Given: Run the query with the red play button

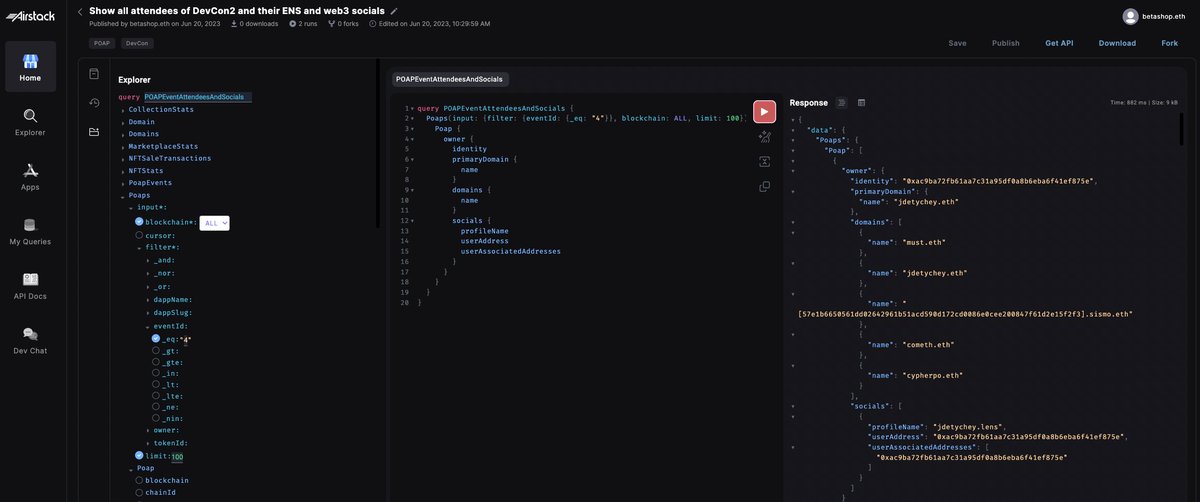Looking at the screenshot, I should coord(764,111).
